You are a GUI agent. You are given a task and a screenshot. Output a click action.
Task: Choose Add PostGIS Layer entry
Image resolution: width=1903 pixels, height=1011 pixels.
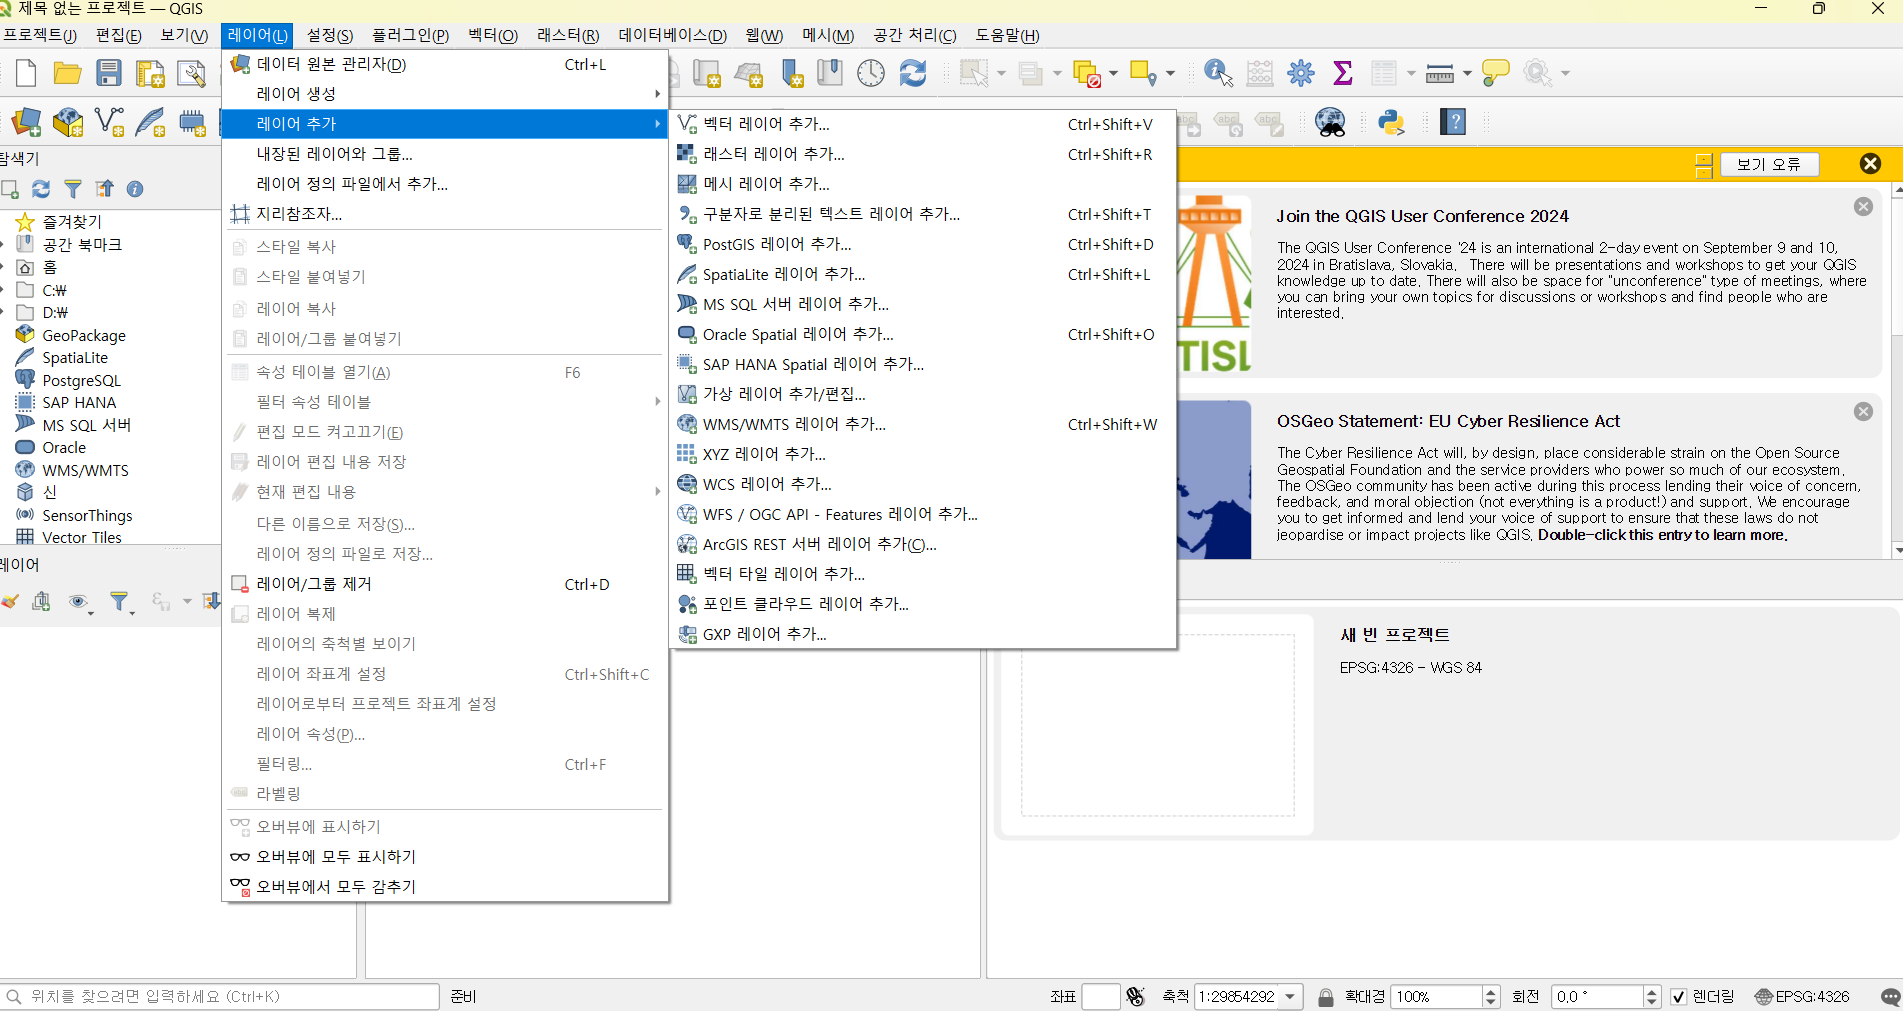(922, 244)
